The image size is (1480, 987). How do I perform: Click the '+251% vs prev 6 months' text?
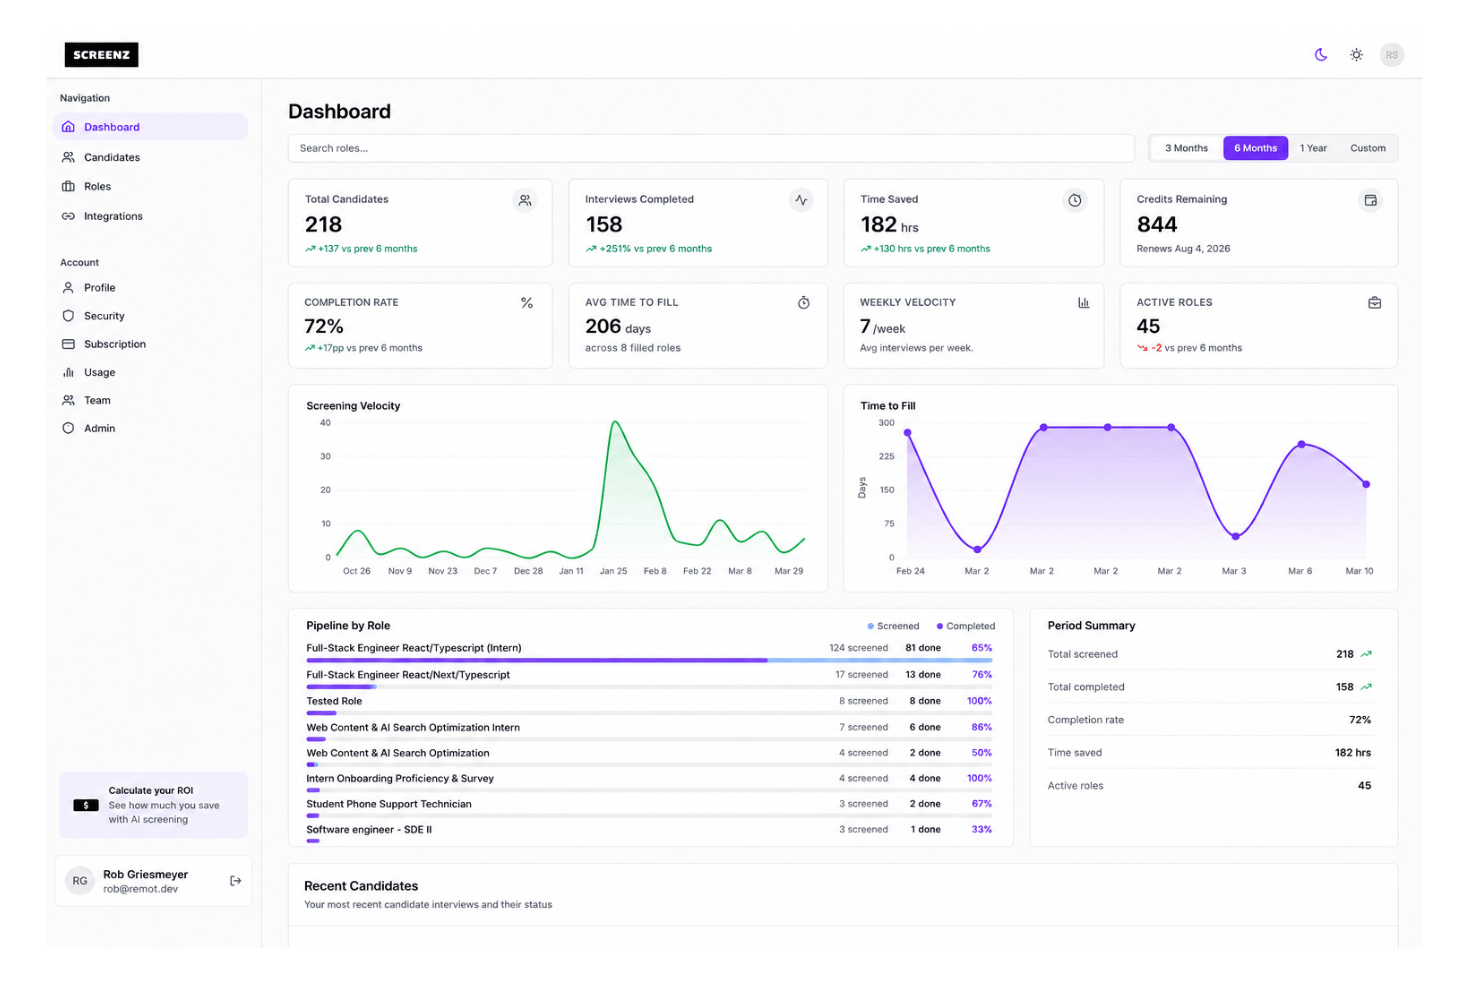[656, 249]
